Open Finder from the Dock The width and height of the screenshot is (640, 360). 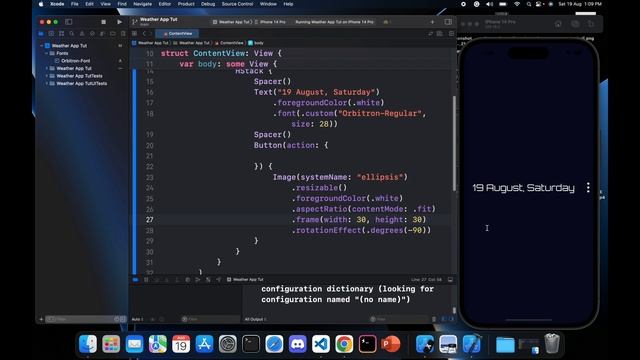point(88,344)
